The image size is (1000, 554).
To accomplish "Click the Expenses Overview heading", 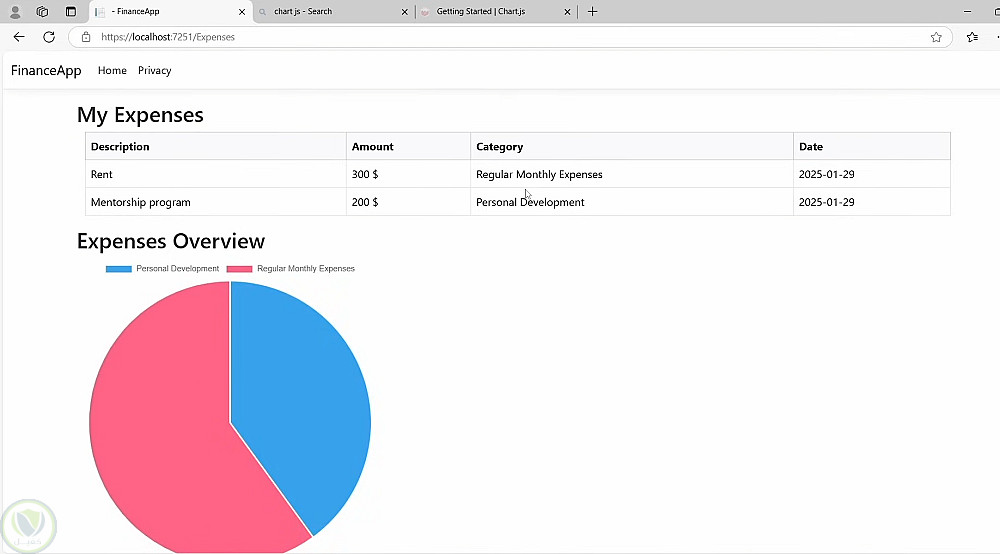I will [171, 242].
